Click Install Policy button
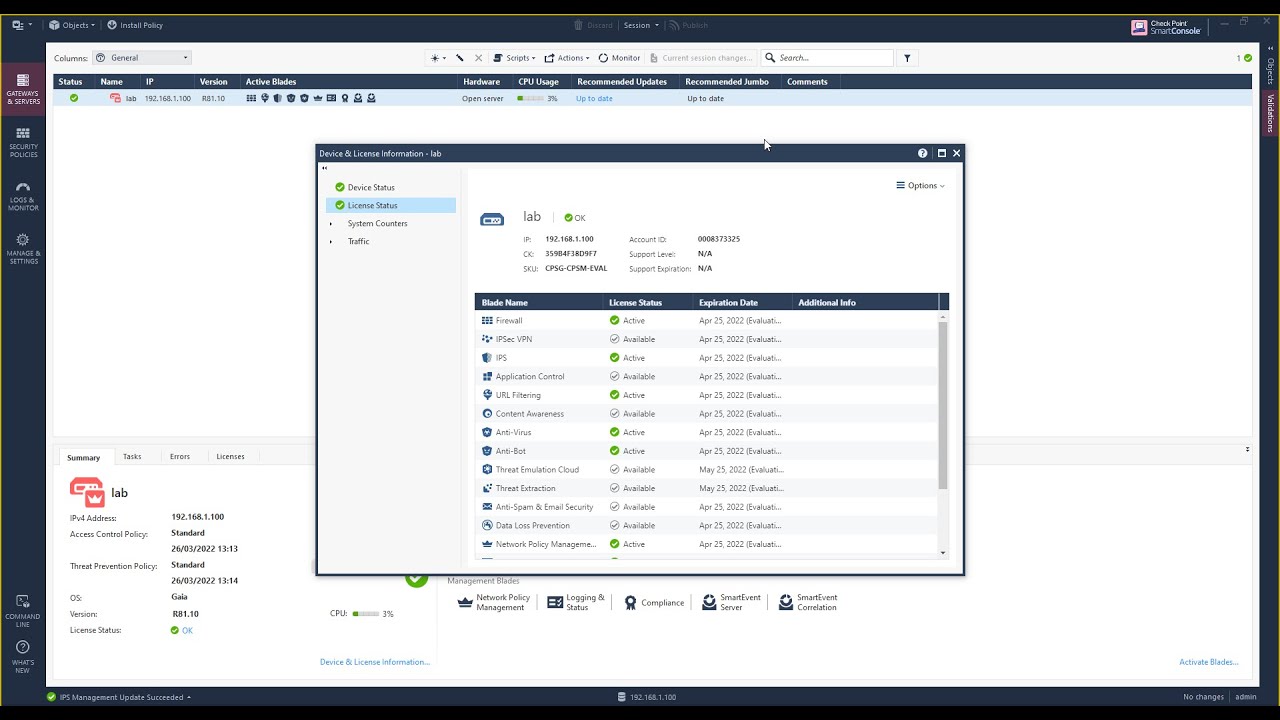This screenshot has width=1280, height=720. (134, 25)
